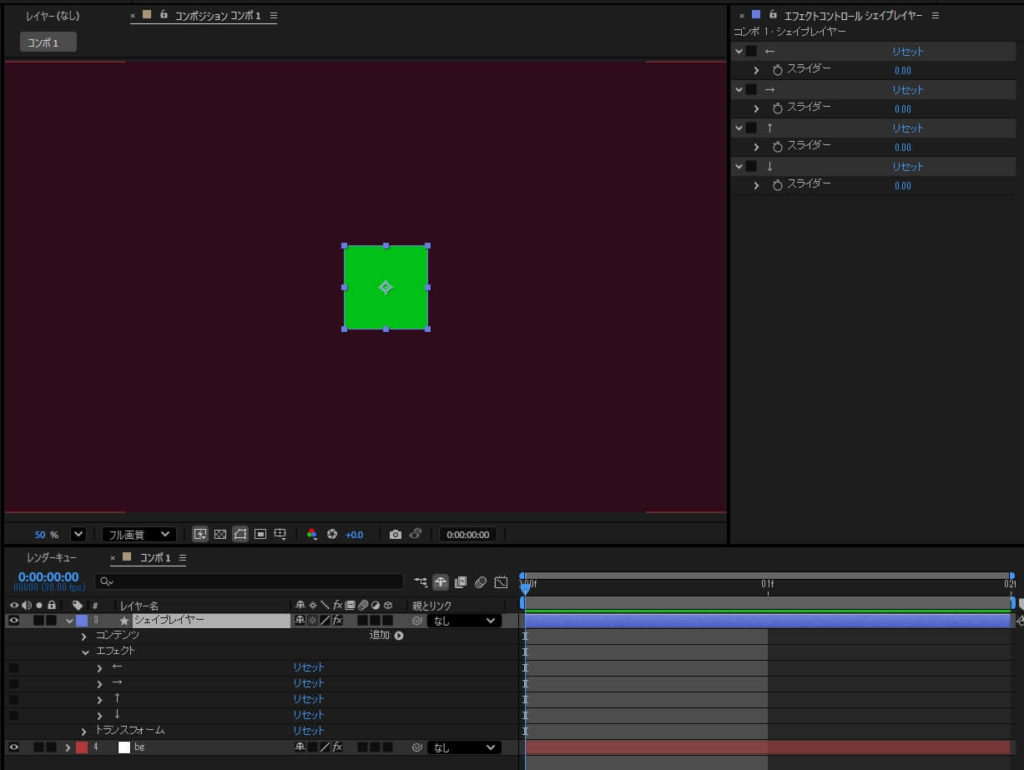The image size is (1024, 770).
Task: Expand the コンテンツ group in timeline
Action: [x=84, y=635]
